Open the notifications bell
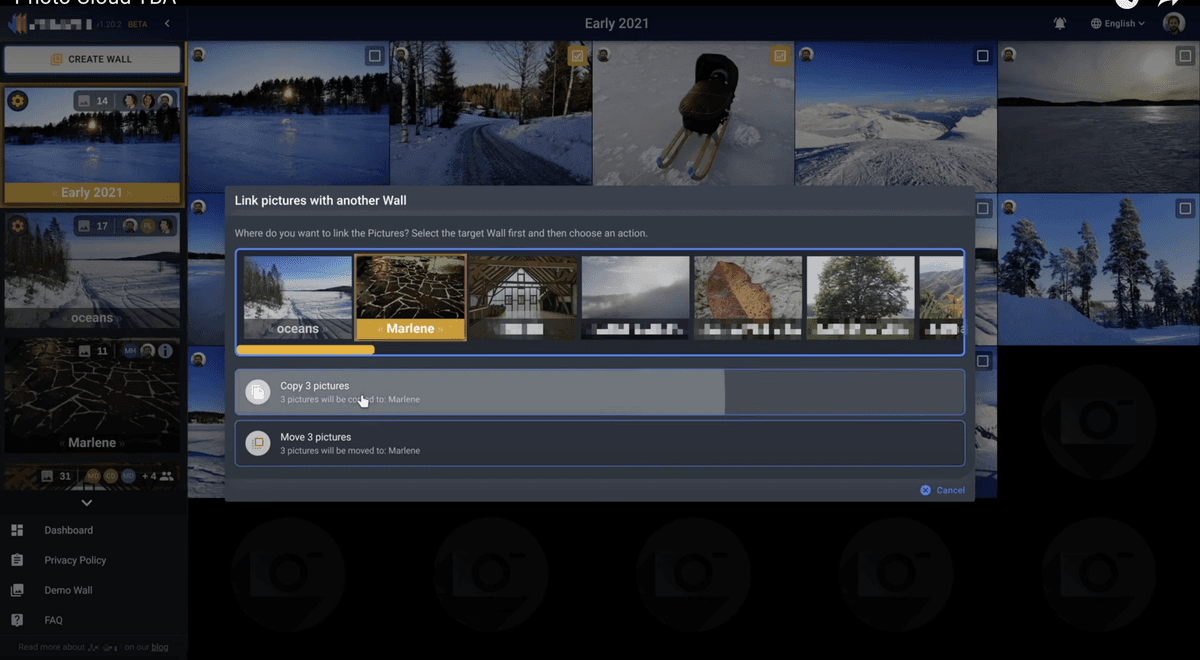The image size is (1200, 660). click(1060, 23)
